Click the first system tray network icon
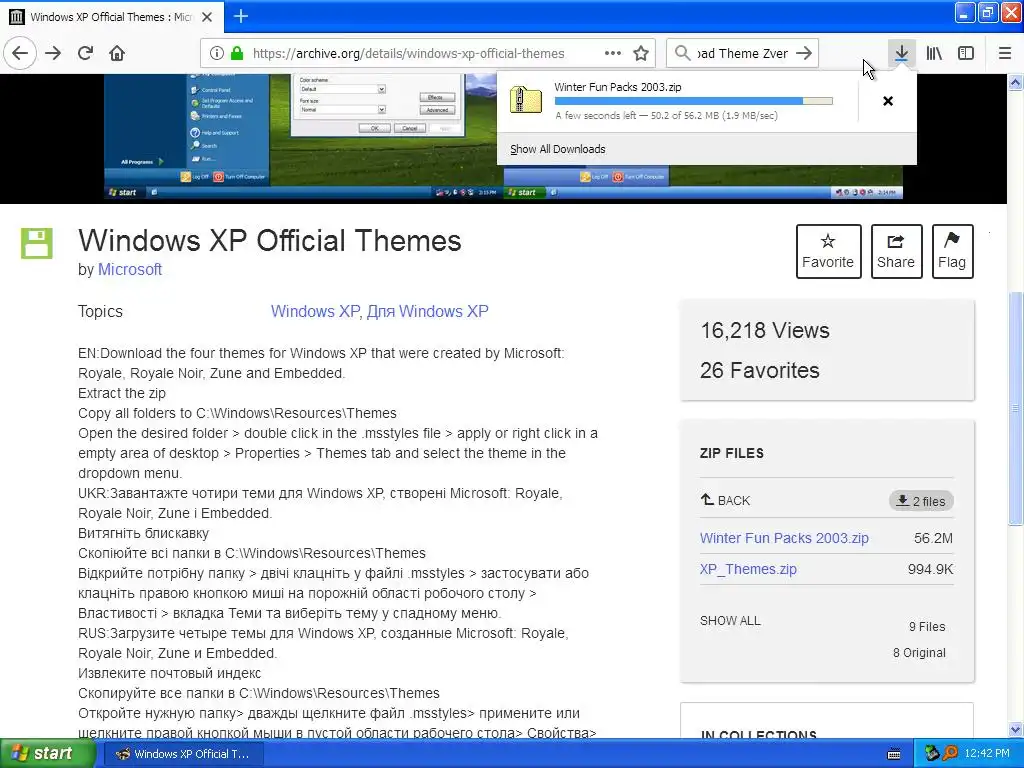 [932, 753]
